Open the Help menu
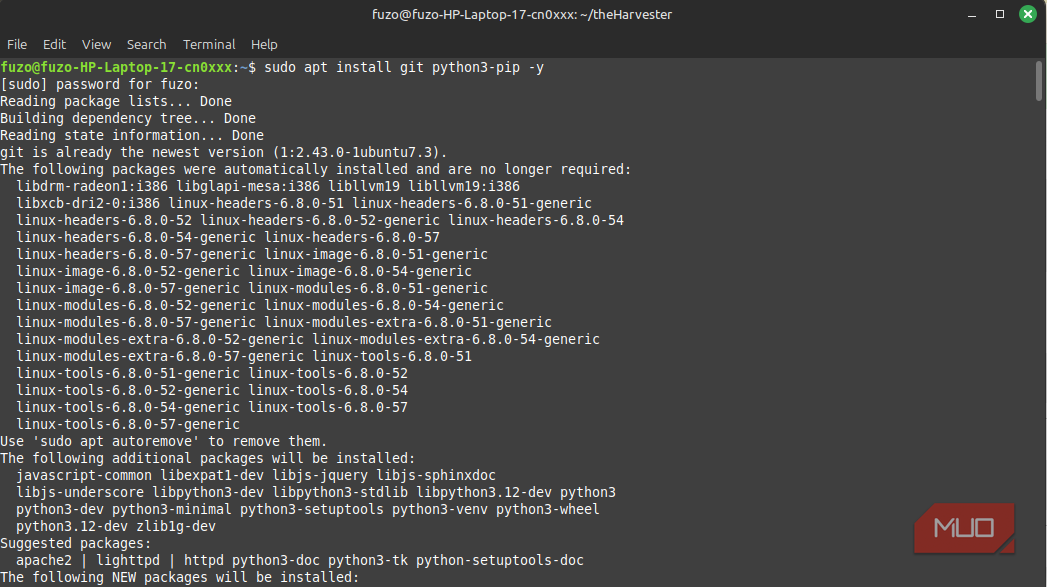 [264, 44]
